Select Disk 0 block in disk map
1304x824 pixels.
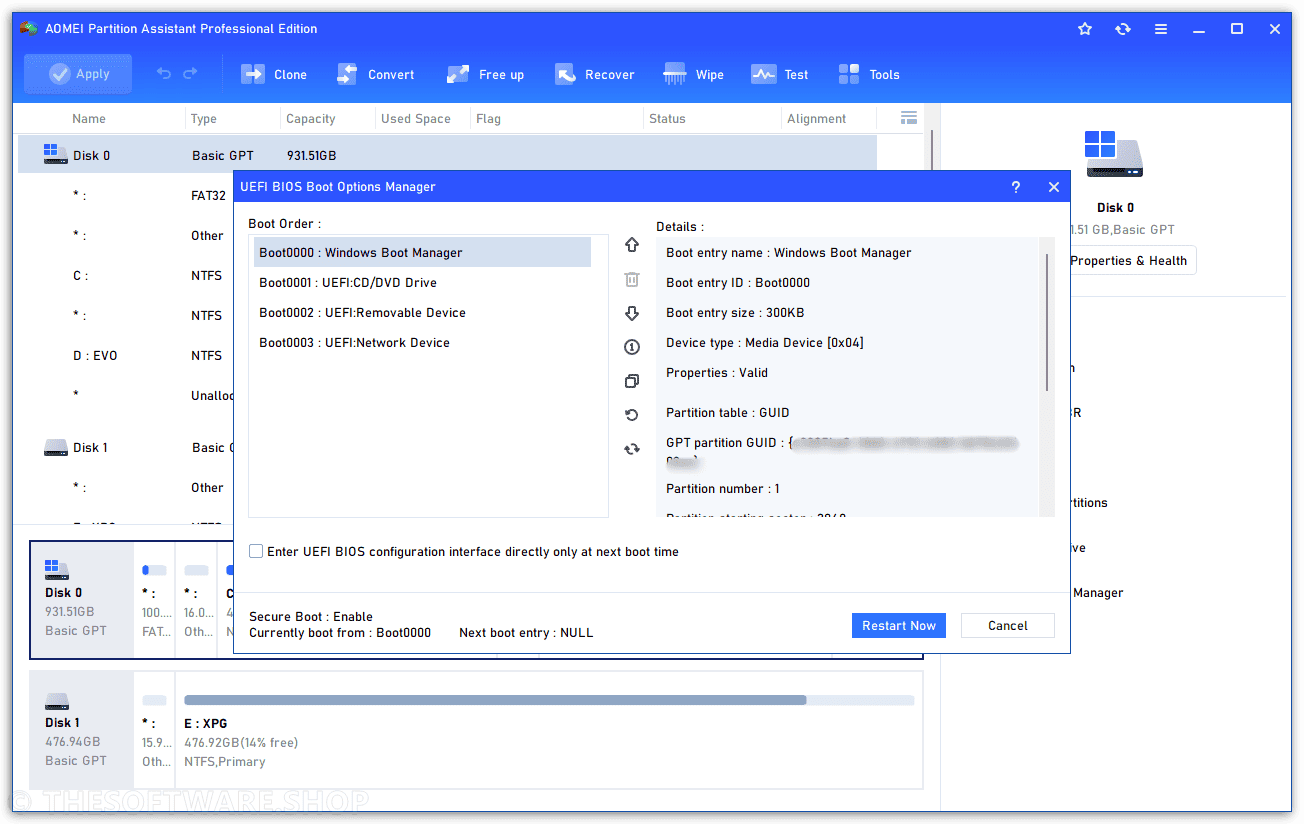(x=82, y=600)
